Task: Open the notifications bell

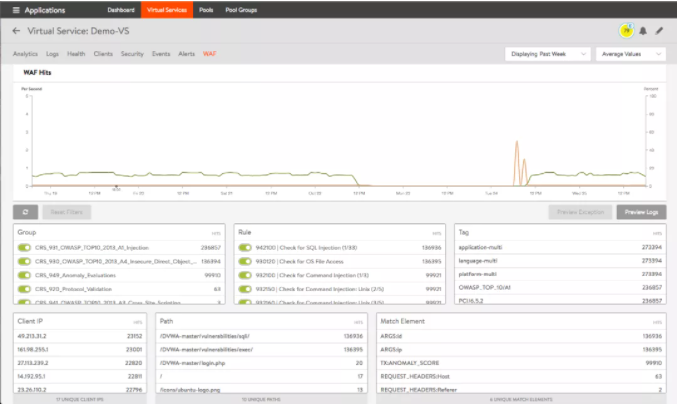Action: coord(643,31)
